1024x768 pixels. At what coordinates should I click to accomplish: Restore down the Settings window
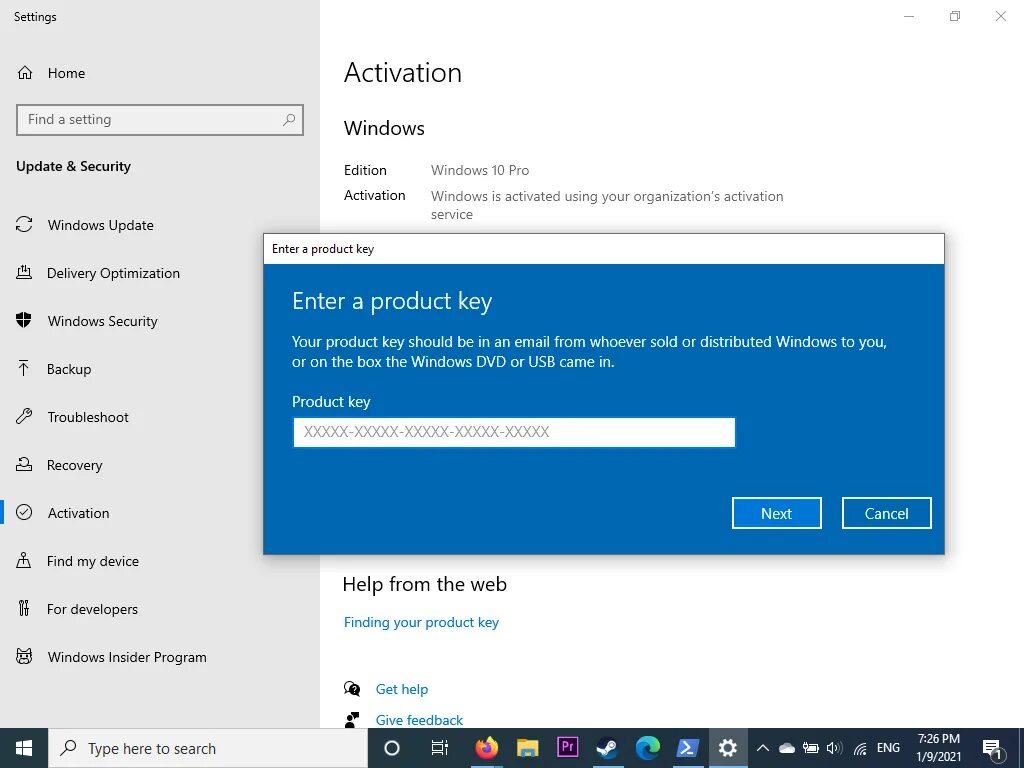955,16
